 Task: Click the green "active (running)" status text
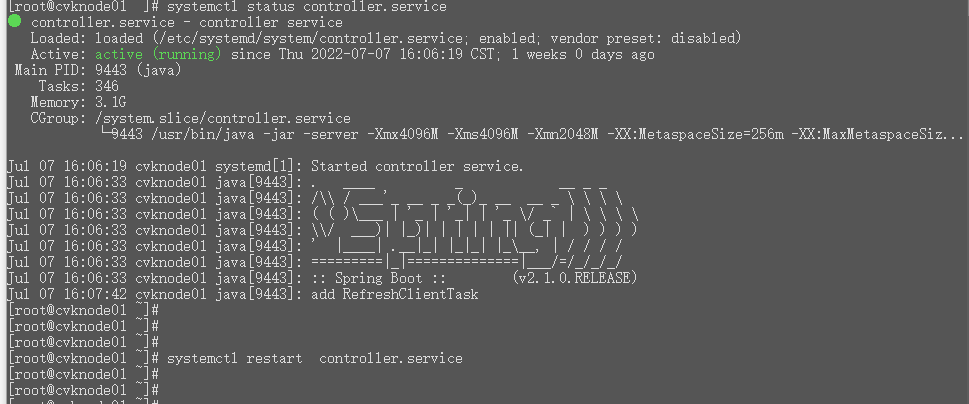148,54
